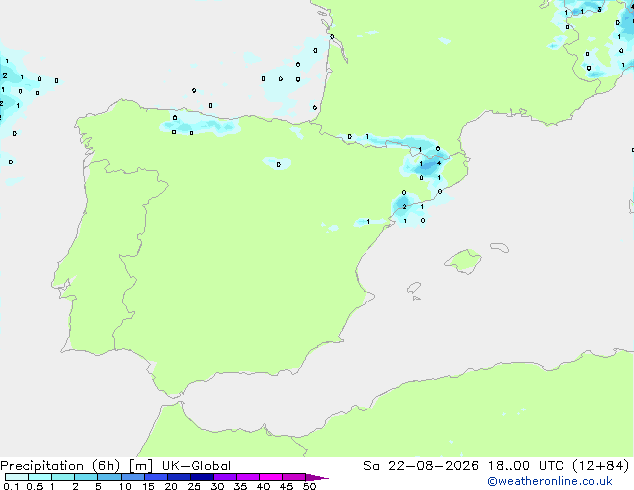Screen dimensions: 634x490
Task: Click the 'Precipitation (6h)' title text
Action: pyautogui.click(x=60, y=466)
